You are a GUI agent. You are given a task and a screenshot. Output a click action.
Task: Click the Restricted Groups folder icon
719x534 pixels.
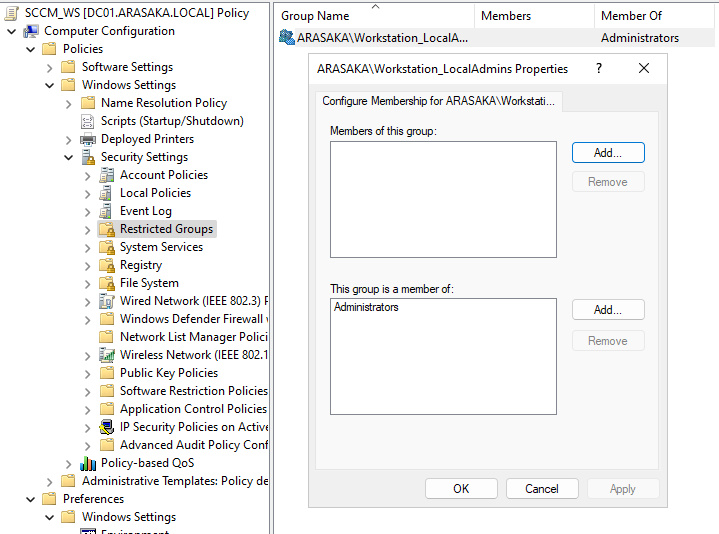point(107,229)
